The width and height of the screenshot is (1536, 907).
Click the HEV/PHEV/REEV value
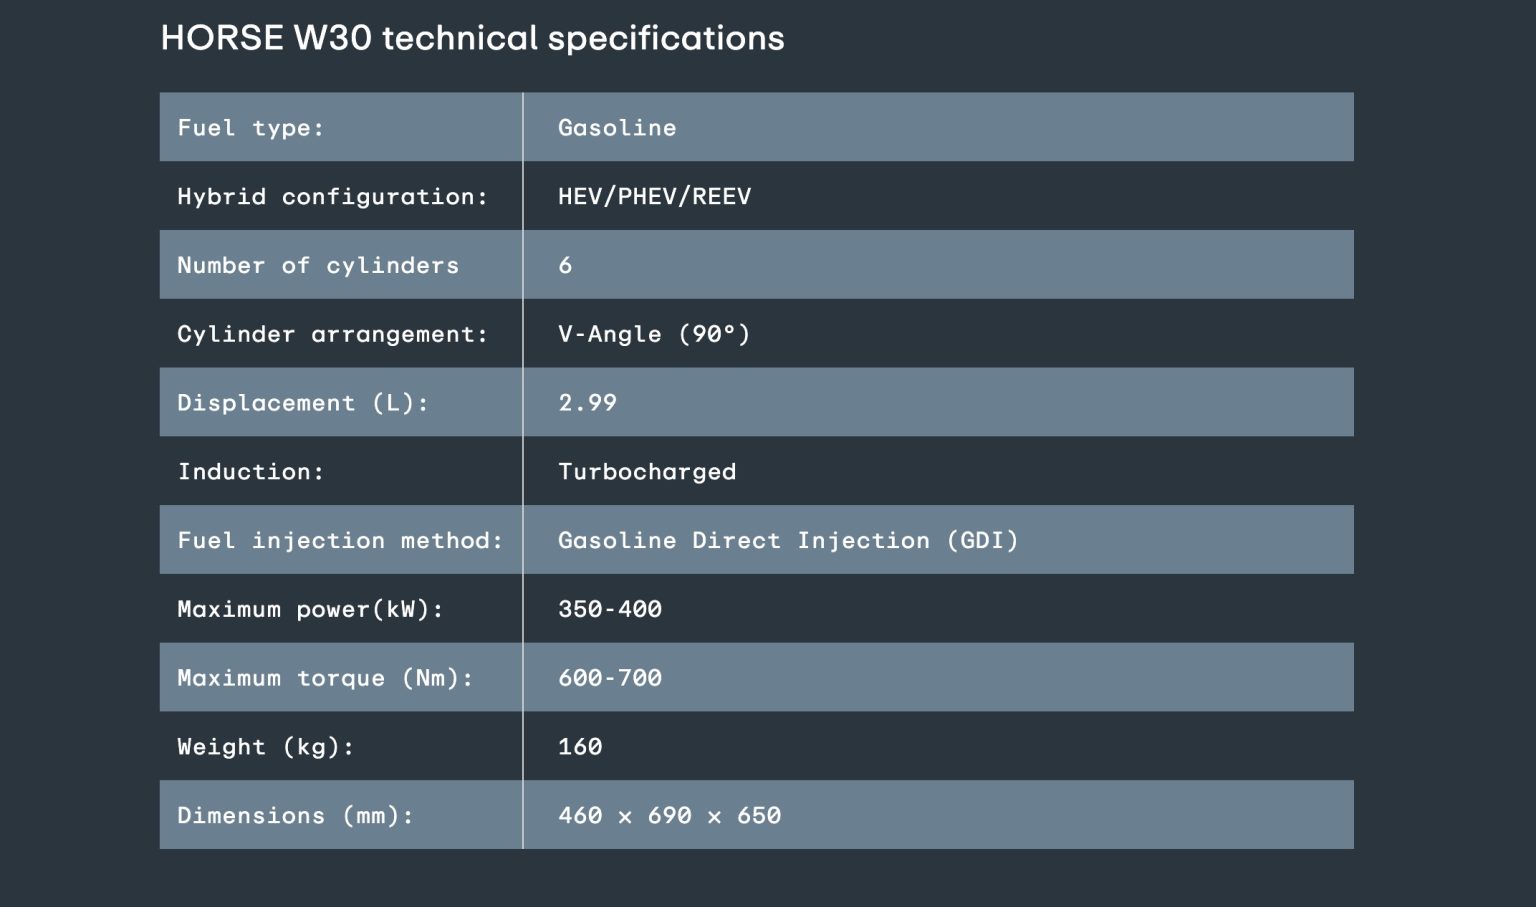654,196
